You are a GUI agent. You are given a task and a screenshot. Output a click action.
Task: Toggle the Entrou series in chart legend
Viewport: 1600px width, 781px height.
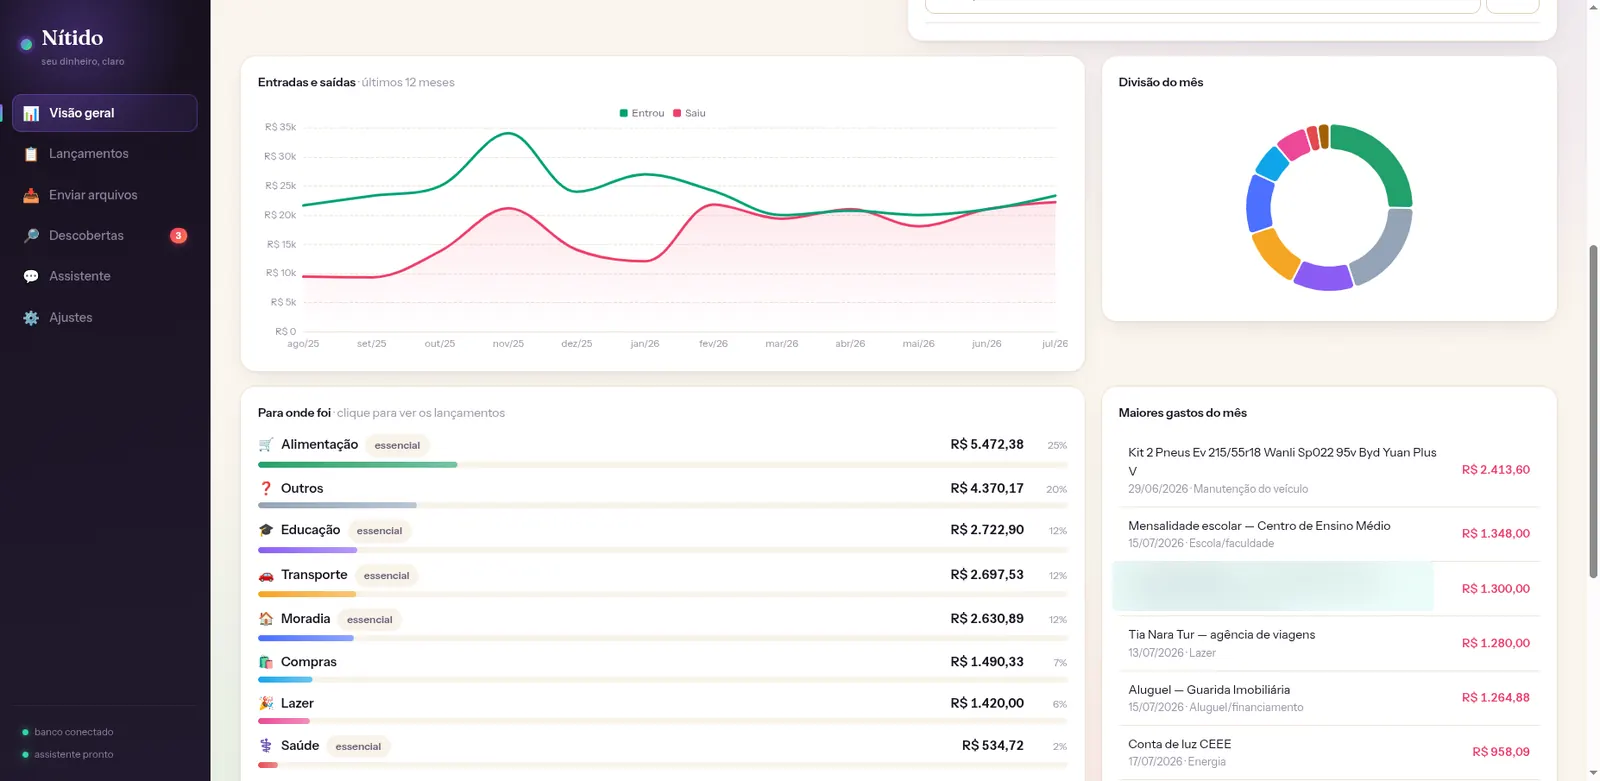coord(642,113)
